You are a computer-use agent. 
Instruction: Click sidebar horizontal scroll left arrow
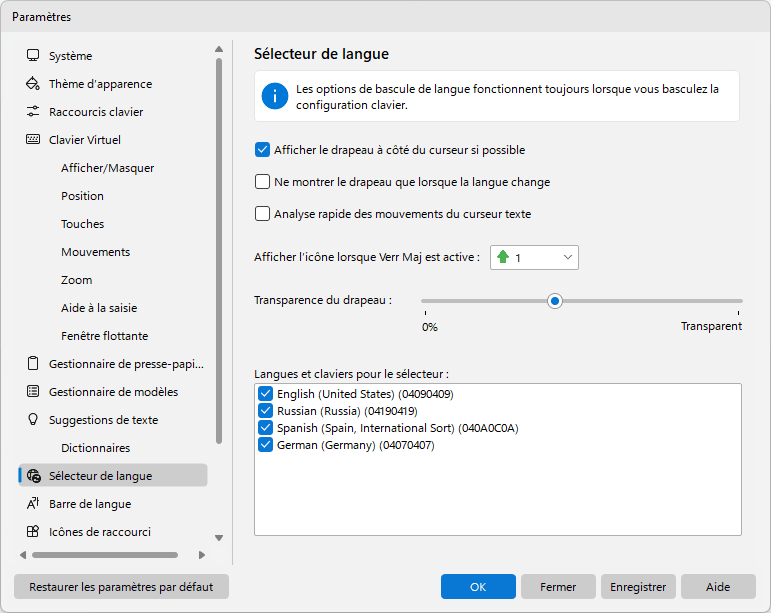point(23,555)
